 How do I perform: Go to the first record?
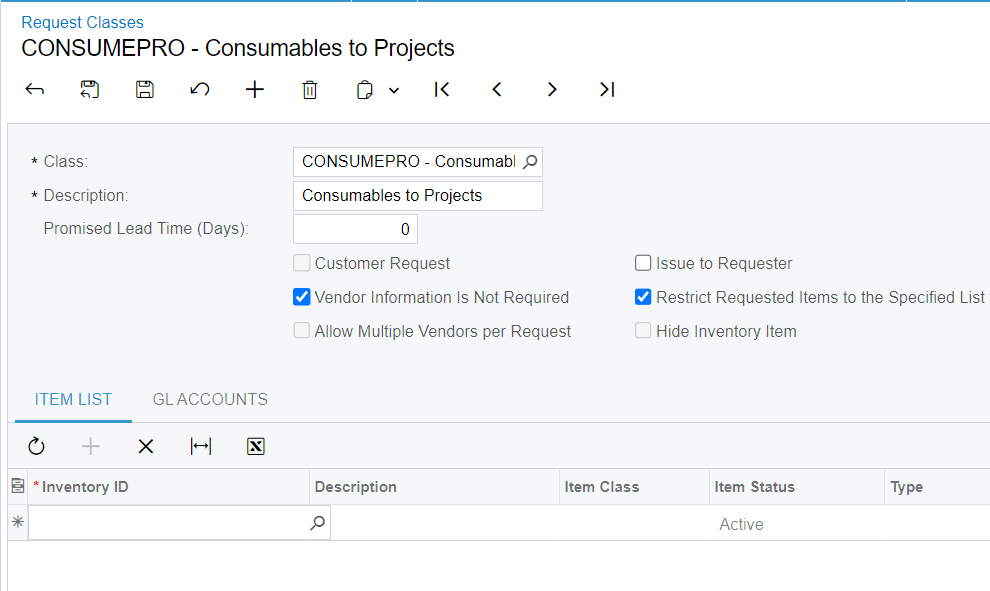[x=442, y=90]
